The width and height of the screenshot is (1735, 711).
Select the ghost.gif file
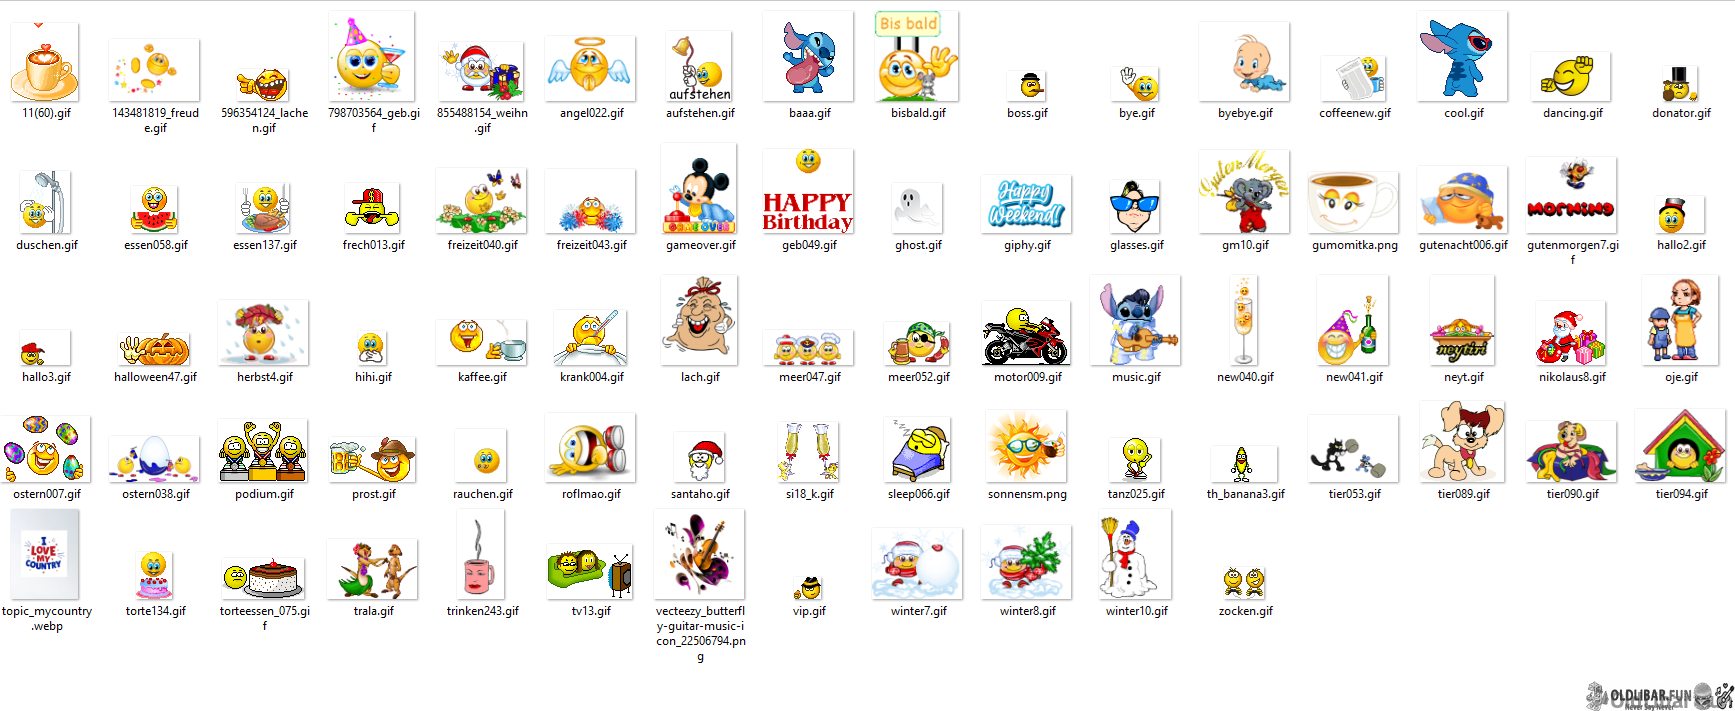[917, 208]
